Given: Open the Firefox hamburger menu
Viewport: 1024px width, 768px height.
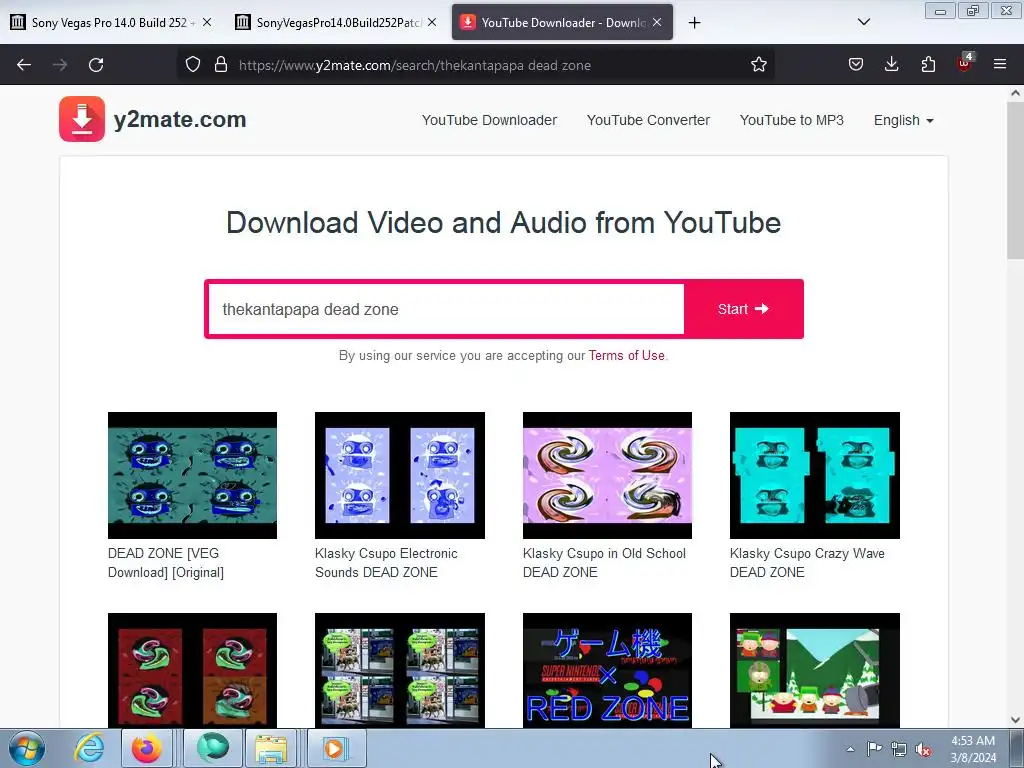Looking at the screenshot, I should click(x=999, y=64).
